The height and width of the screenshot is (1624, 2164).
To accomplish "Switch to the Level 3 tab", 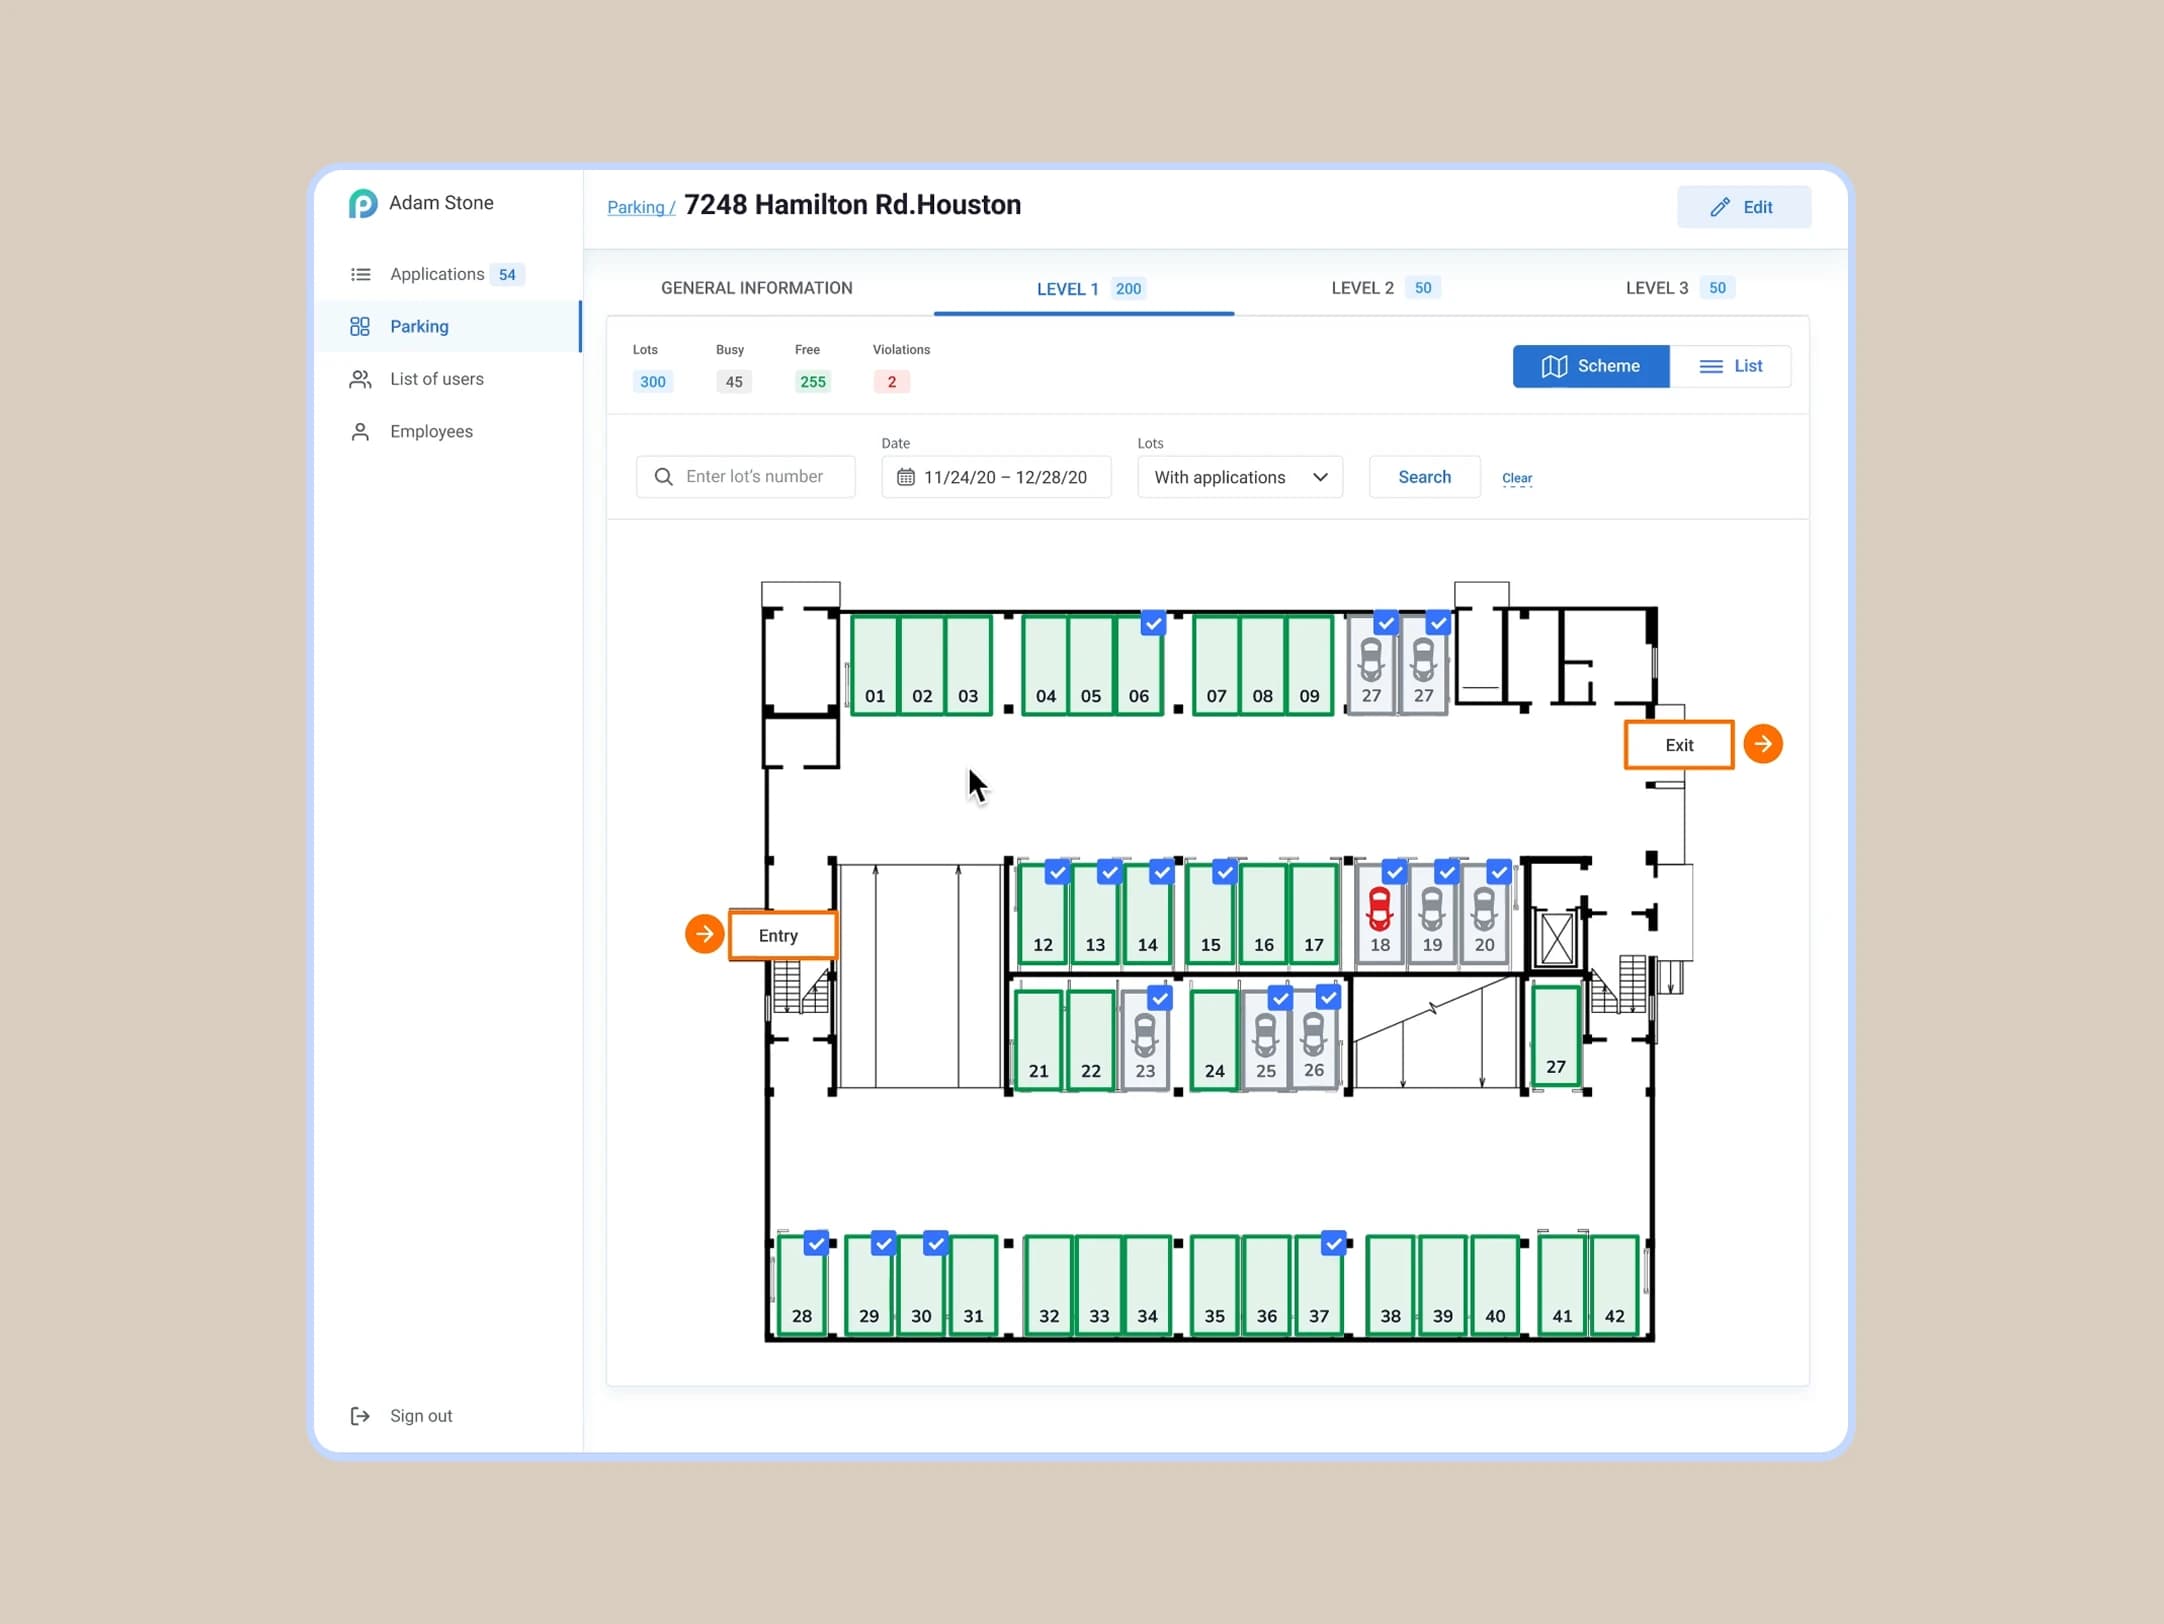I will coord(1680,288).
